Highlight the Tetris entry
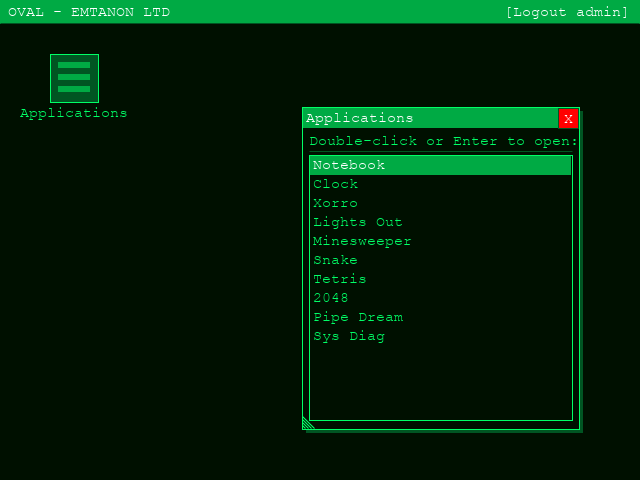This screenshot has width=640, height=480. pos(340,279)
